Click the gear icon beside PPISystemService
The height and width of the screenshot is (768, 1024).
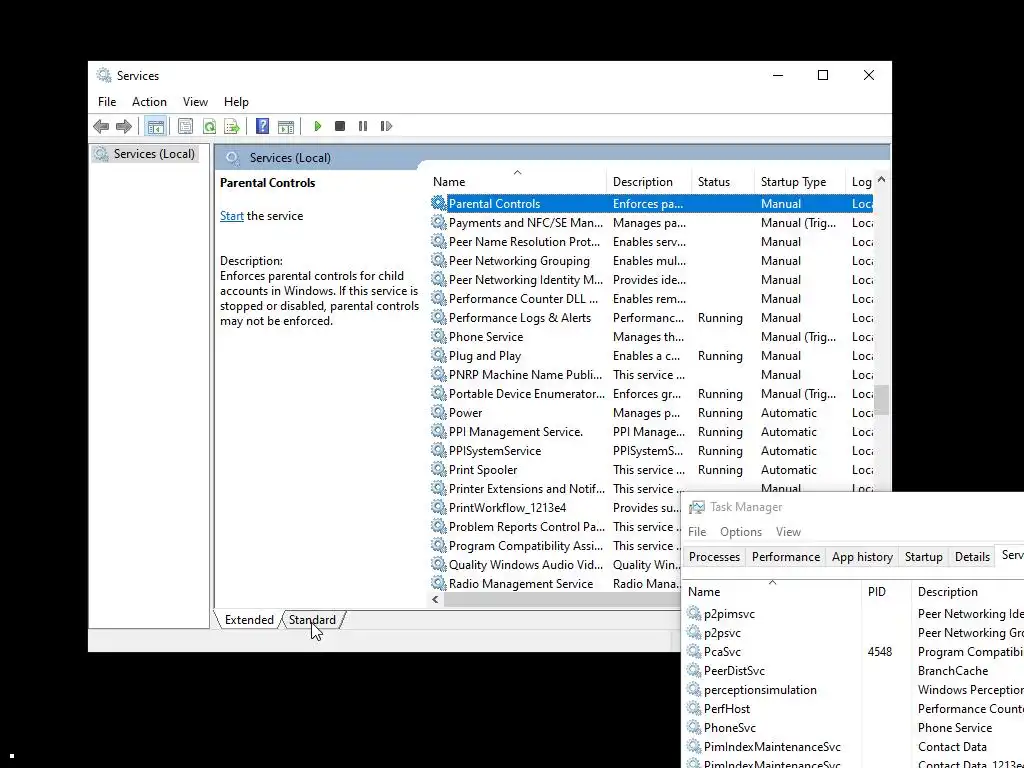click(x=438, y=450)
